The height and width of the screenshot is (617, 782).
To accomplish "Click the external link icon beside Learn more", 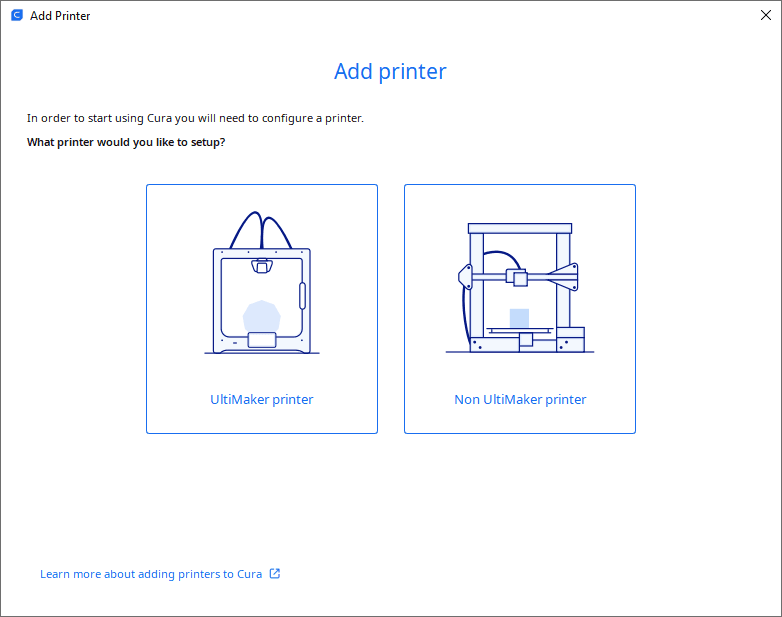I will (x=275, y=574).
